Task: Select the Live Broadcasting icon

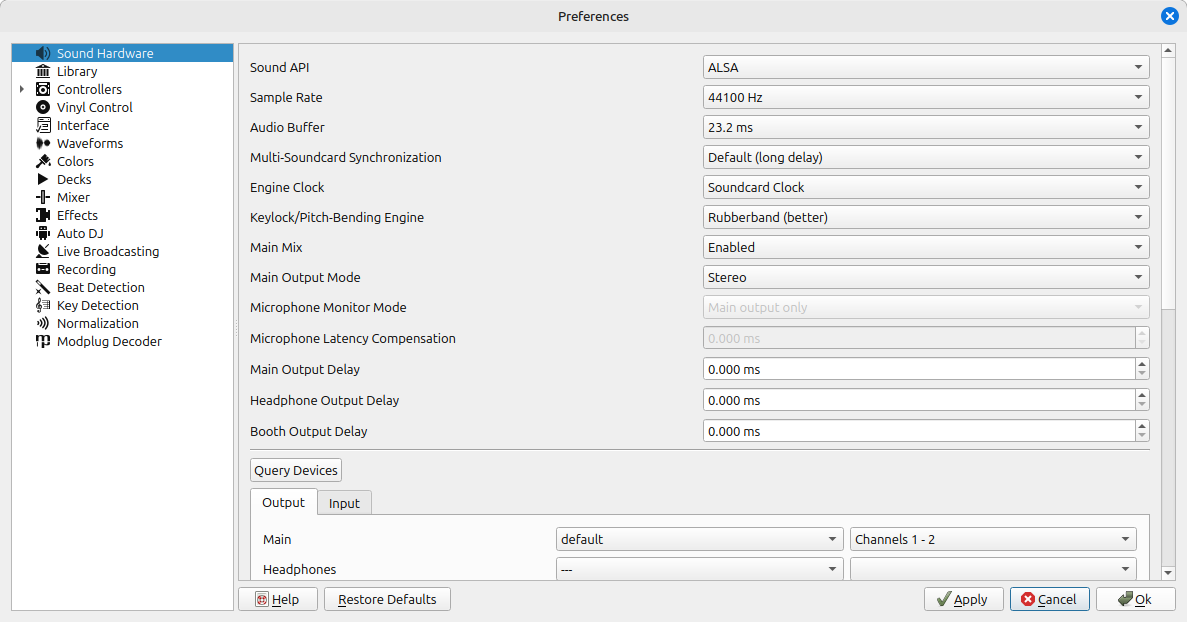Action: click(43, 252)
